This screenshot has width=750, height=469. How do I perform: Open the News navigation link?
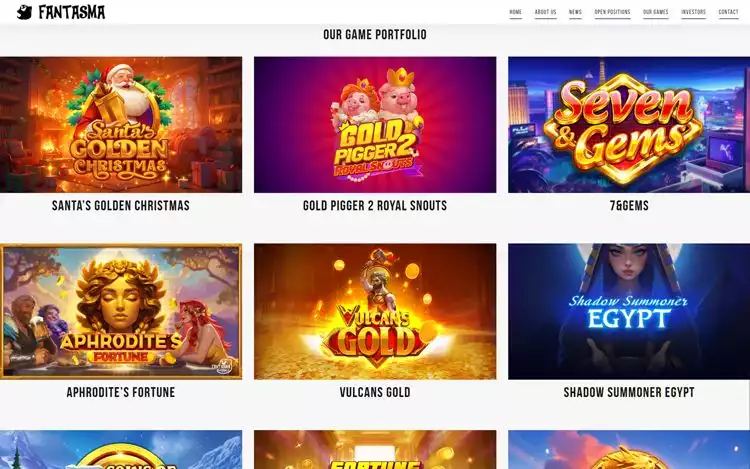[x=575, y=12]
